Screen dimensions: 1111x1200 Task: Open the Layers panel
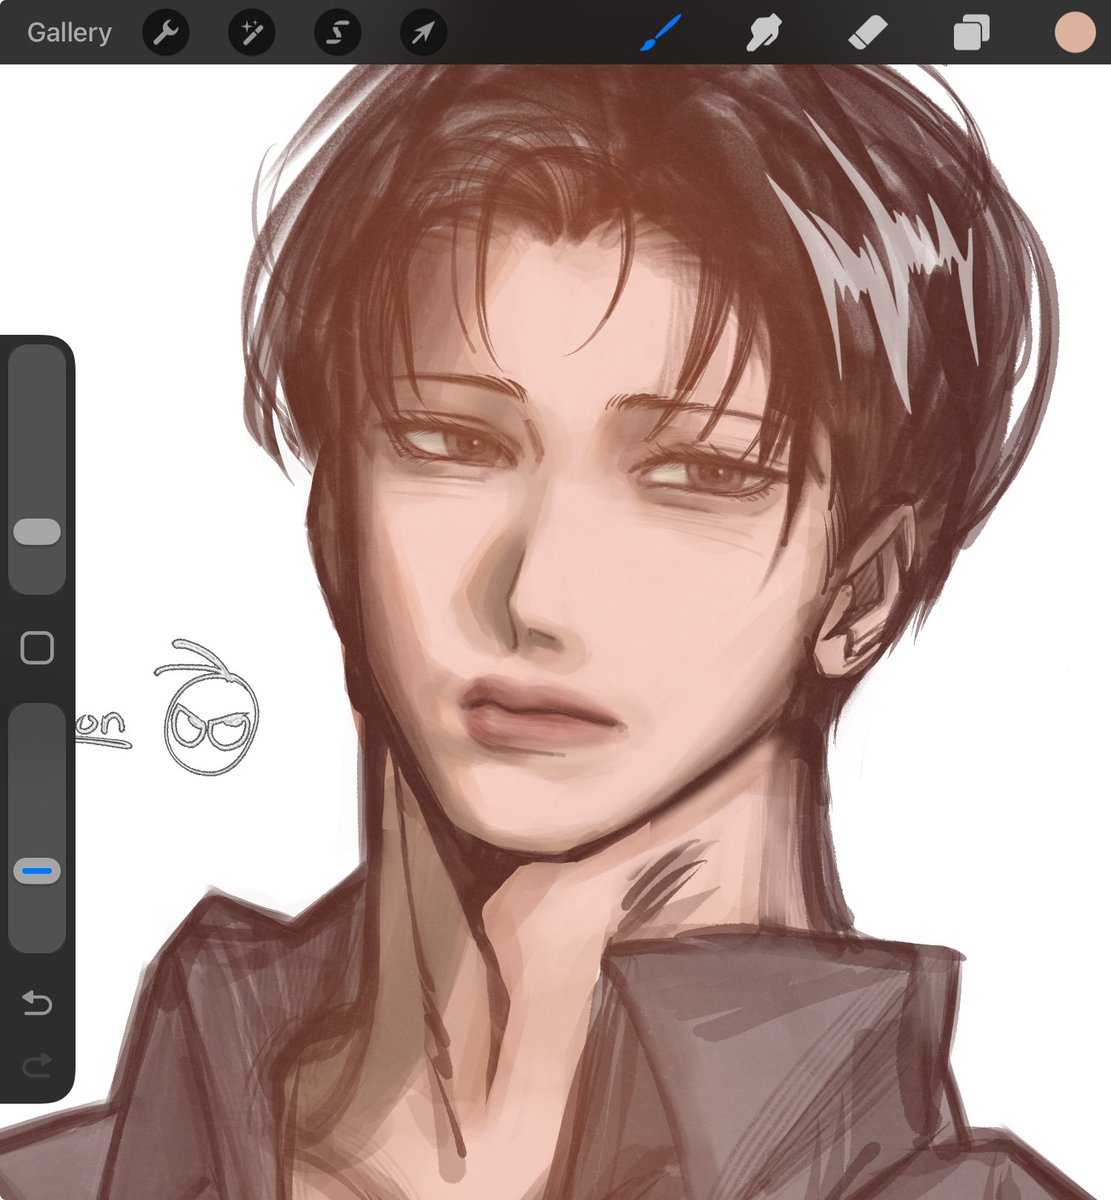click(970, 33)
